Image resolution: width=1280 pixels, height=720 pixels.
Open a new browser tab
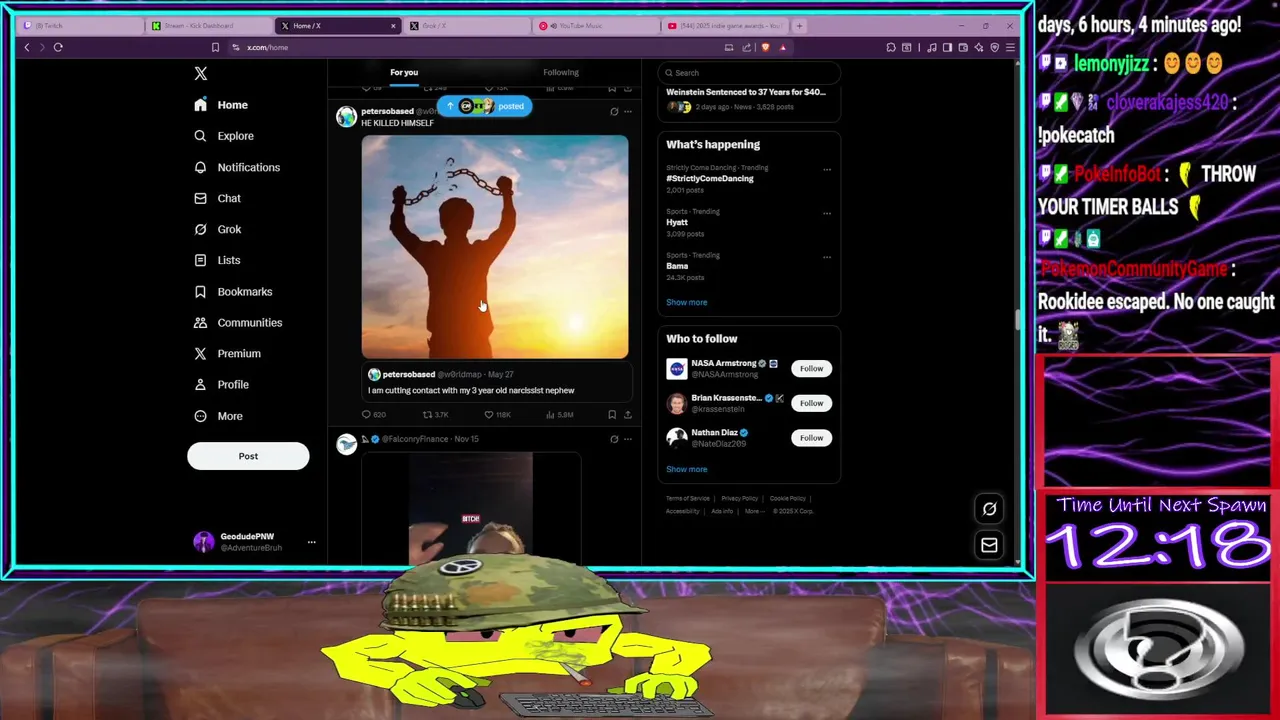(x=799, y=26)
